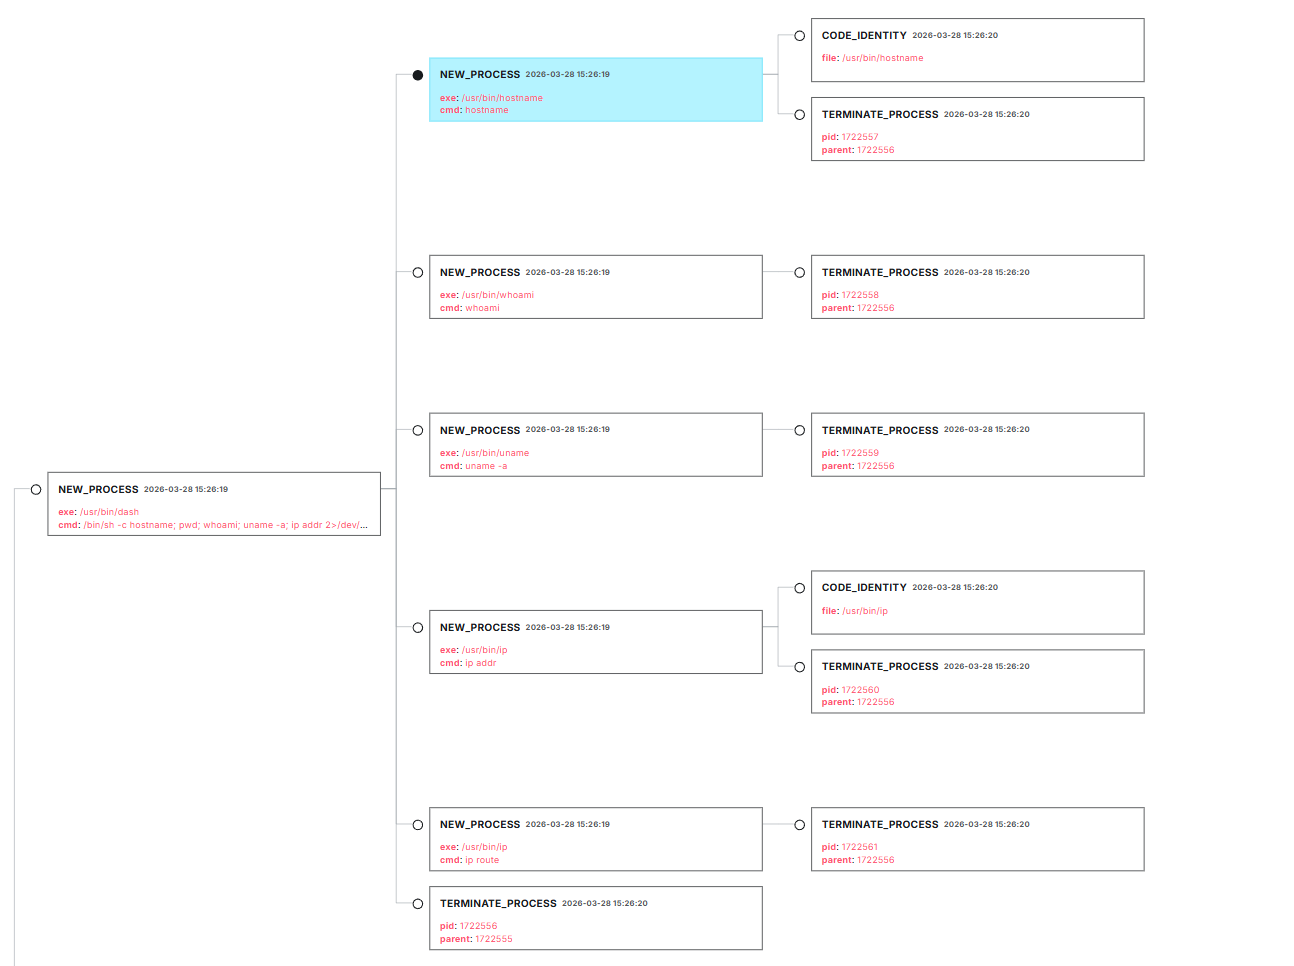Viewport: 1294px width, 966px height.
Task: Select the ip addr NEW_PROCESS node
Action: (596, 641)
